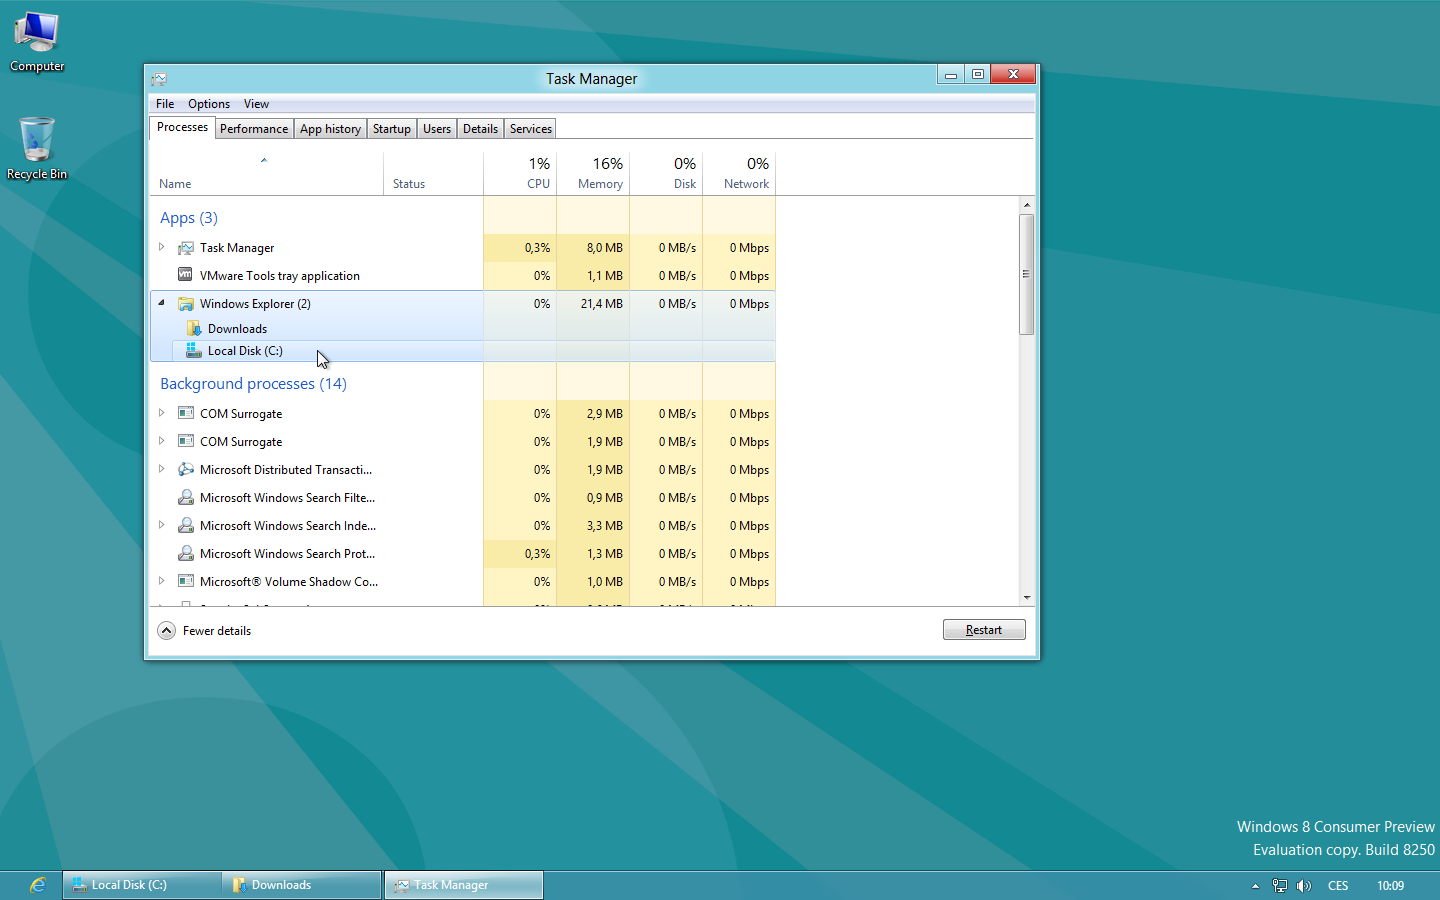Click the Apps (3) group heading
Screen dimensions: 1440x900
click(189, 218)
